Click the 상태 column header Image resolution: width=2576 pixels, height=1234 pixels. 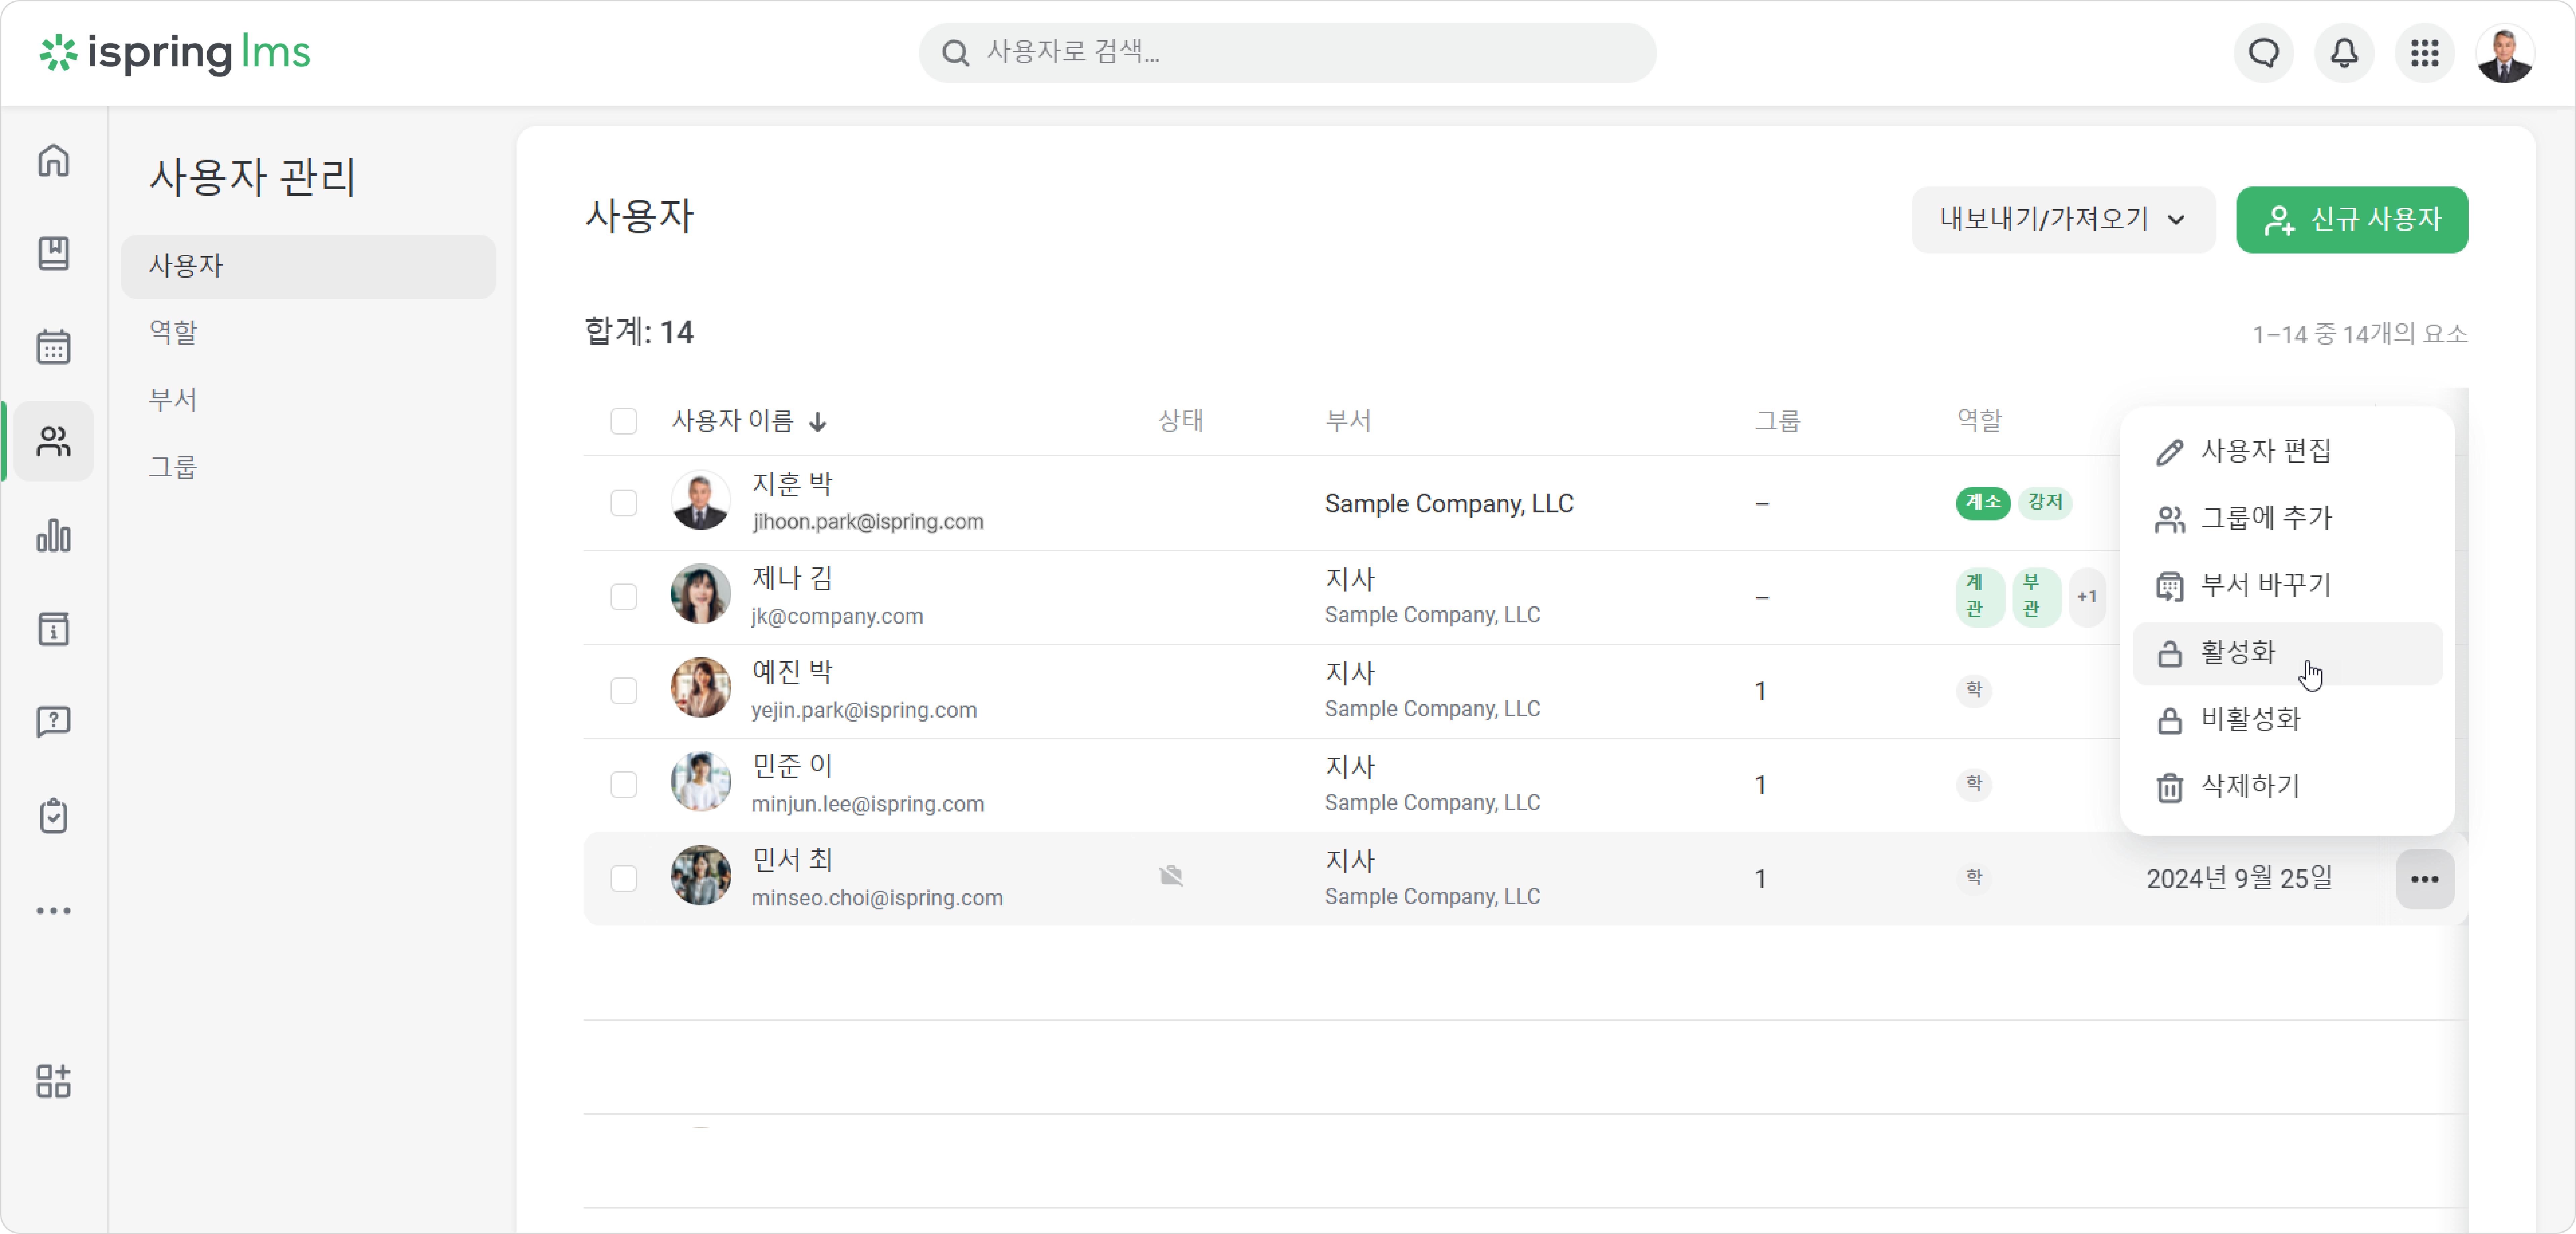click(x=1181, y=421)
